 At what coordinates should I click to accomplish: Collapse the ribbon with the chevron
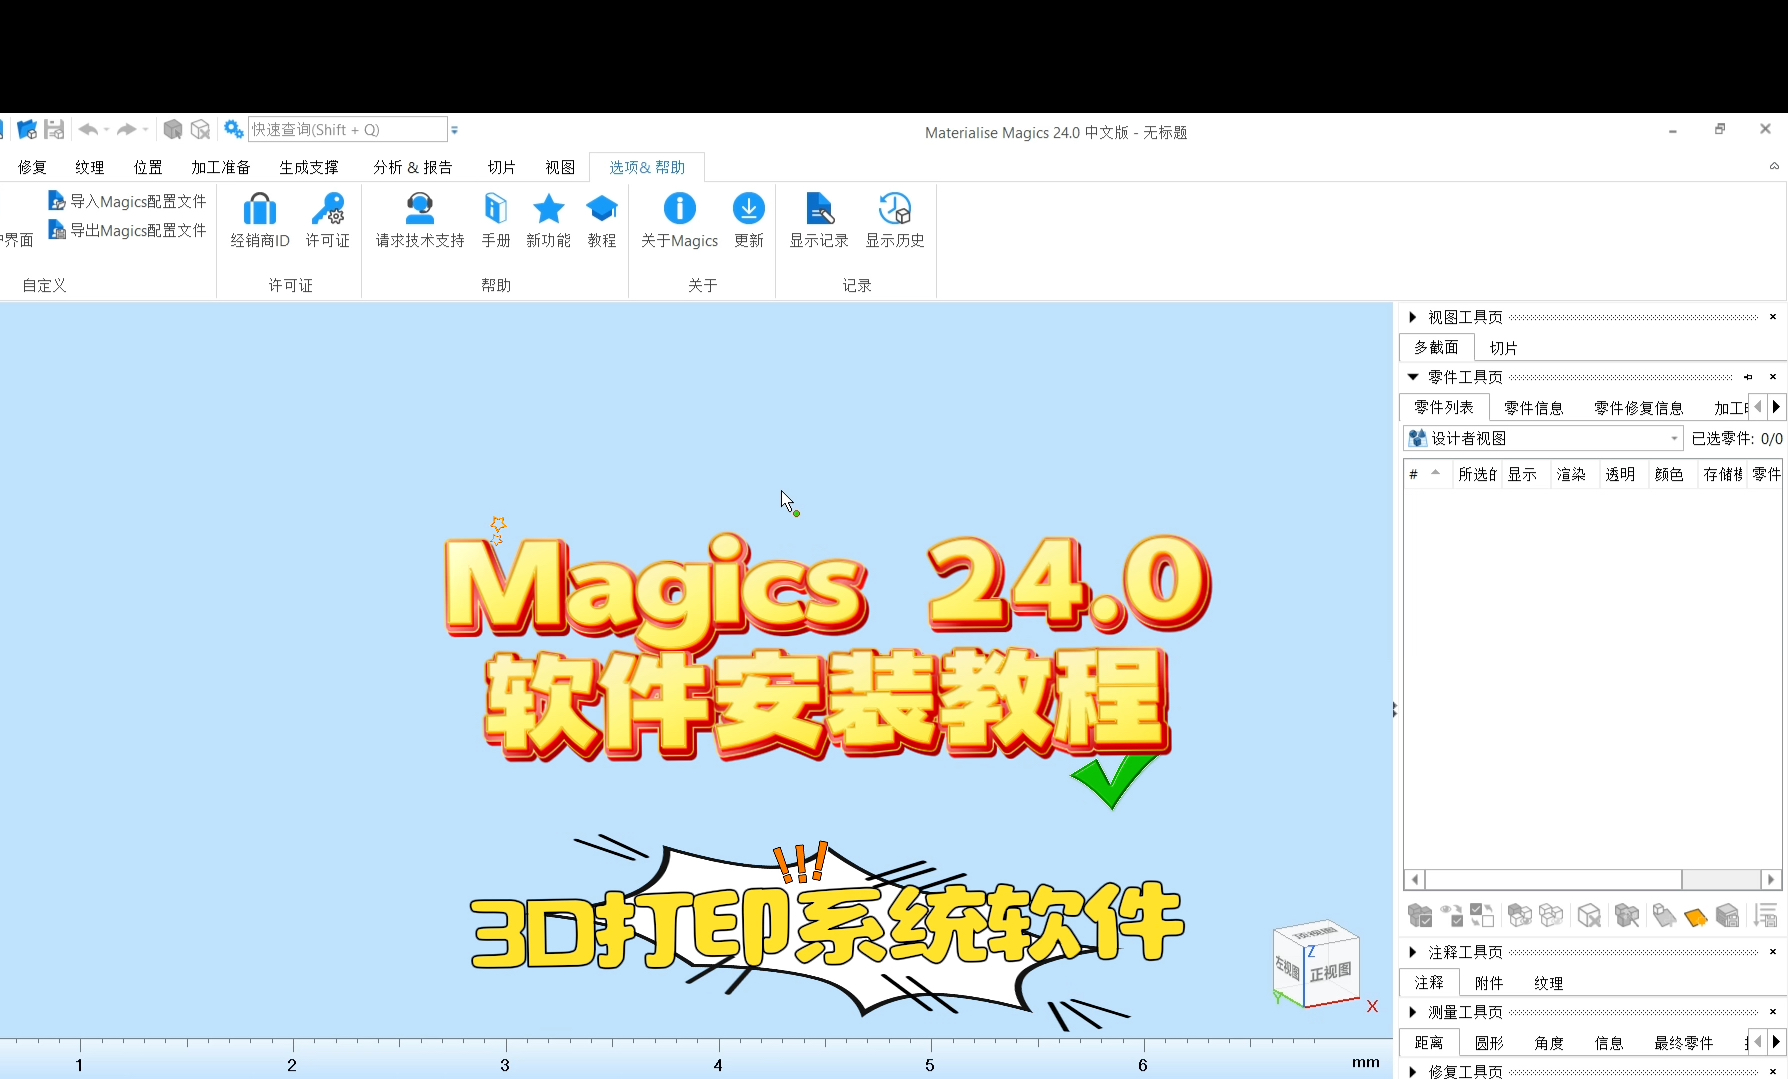click(x=1774, y=166)
